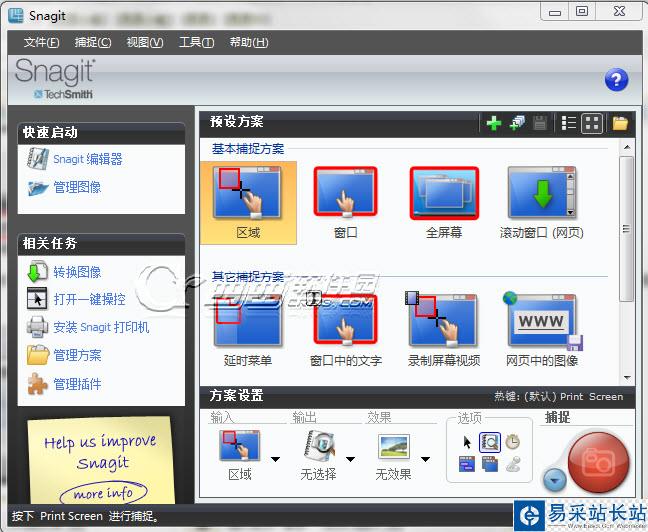This screenshot has height=532, width=648.
Task: Toggle the single window option icon
Action: (467, 464)
